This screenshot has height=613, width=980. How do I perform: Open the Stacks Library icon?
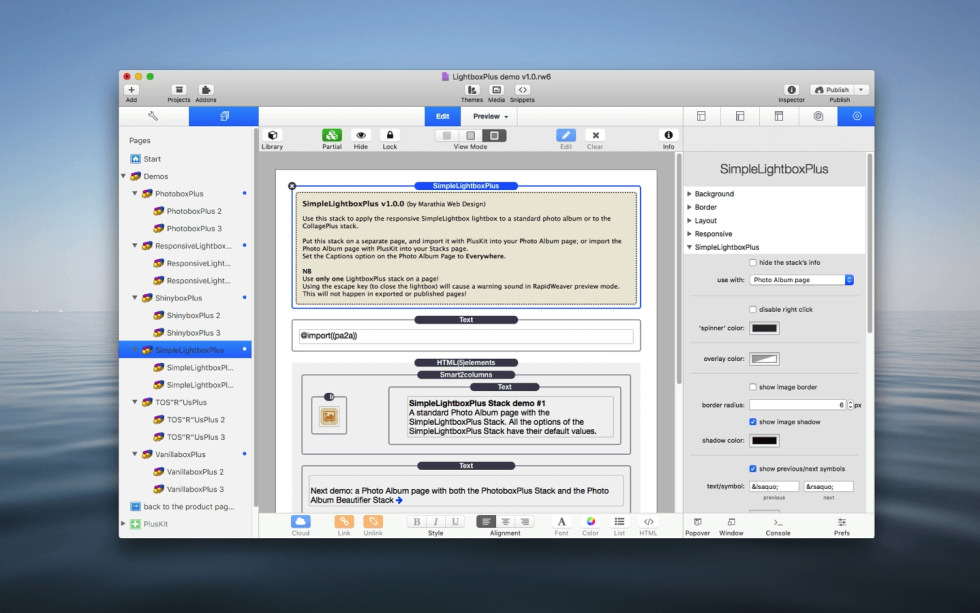coord(272,136)
